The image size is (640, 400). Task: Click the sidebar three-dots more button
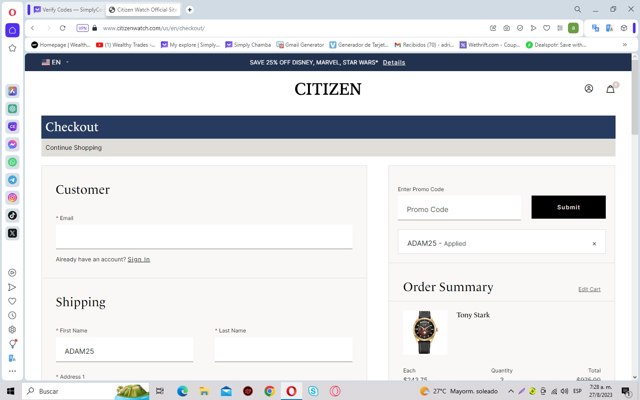pyautogui.click(x=12, y=371)
